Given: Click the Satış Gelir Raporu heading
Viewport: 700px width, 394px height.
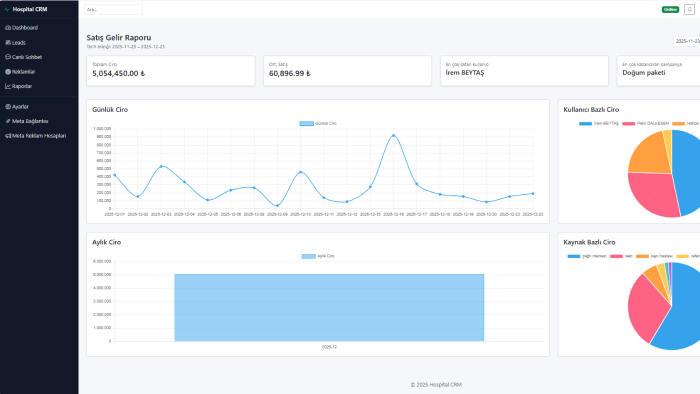Looking at the screenshot, I should click(x=119, y=37).
